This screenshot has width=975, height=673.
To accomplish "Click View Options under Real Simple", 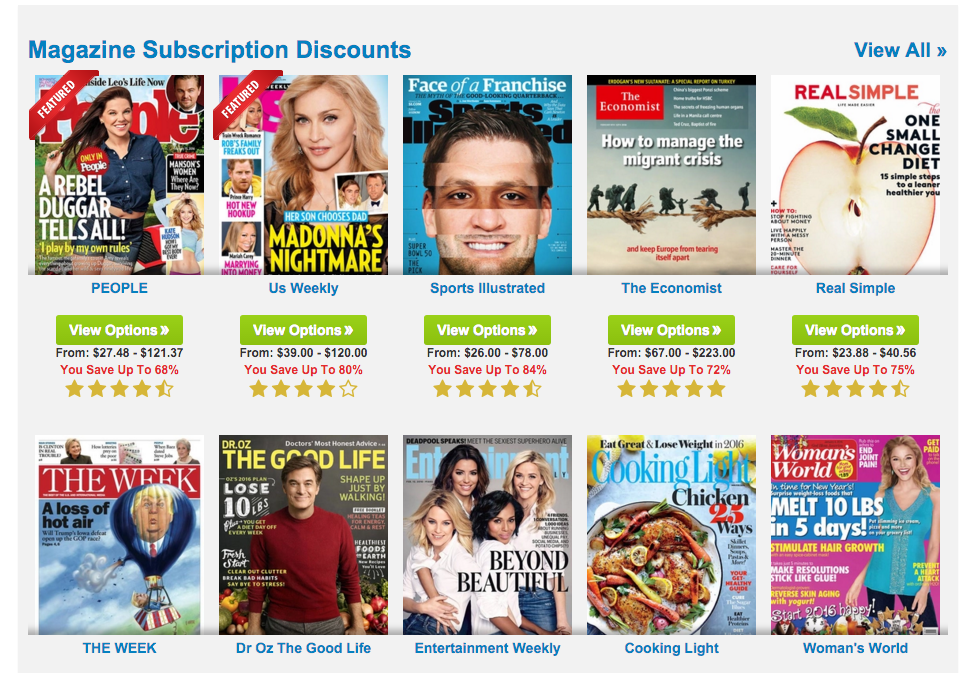I will (x=856, y=330).
